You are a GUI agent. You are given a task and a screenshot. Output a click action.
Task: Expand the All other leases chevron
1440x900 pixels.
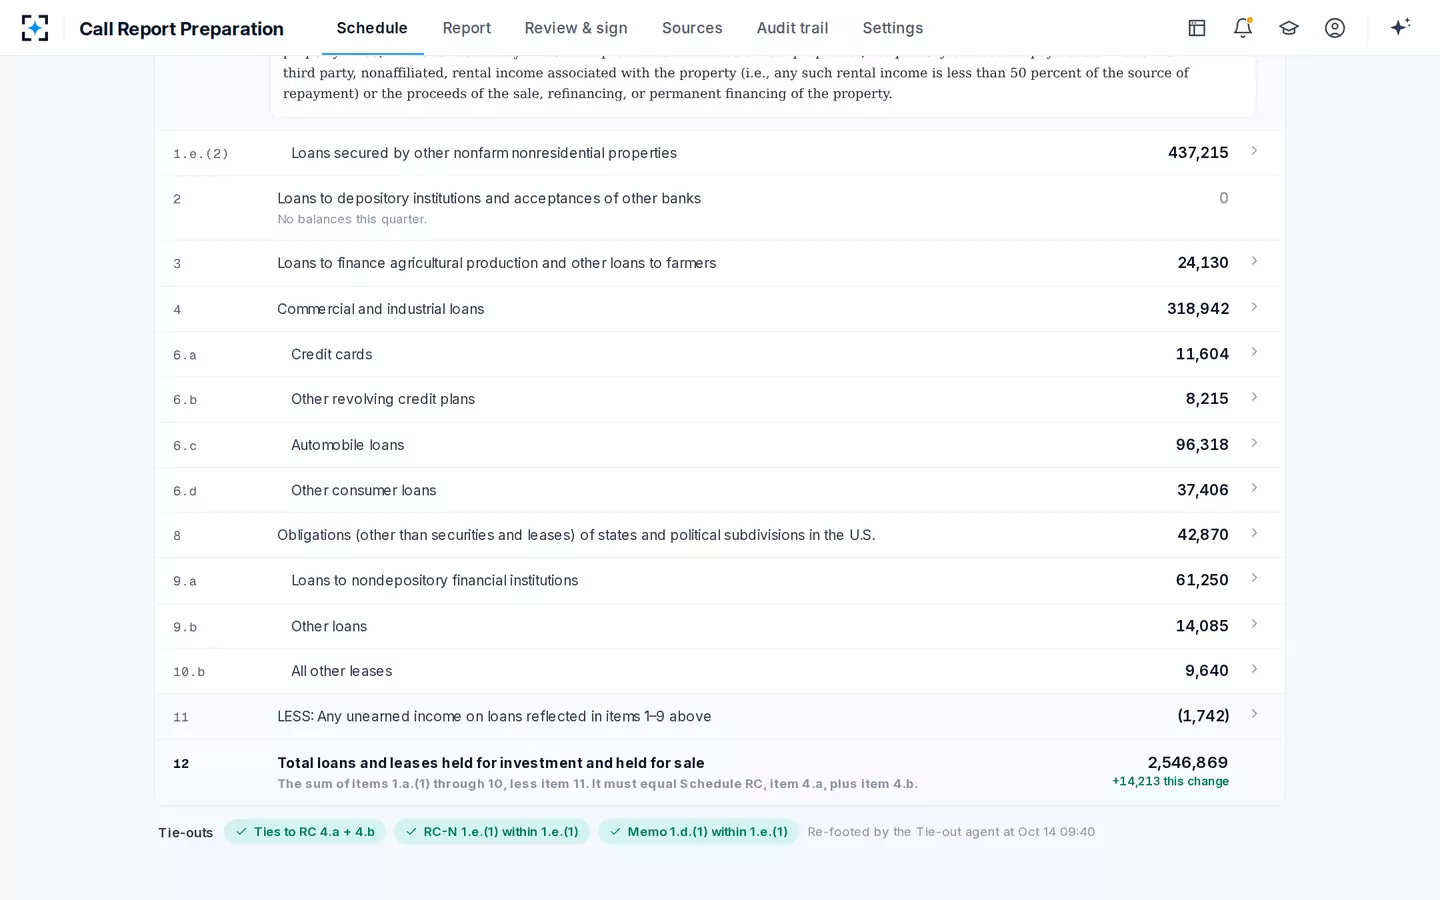click(1254, 669)
